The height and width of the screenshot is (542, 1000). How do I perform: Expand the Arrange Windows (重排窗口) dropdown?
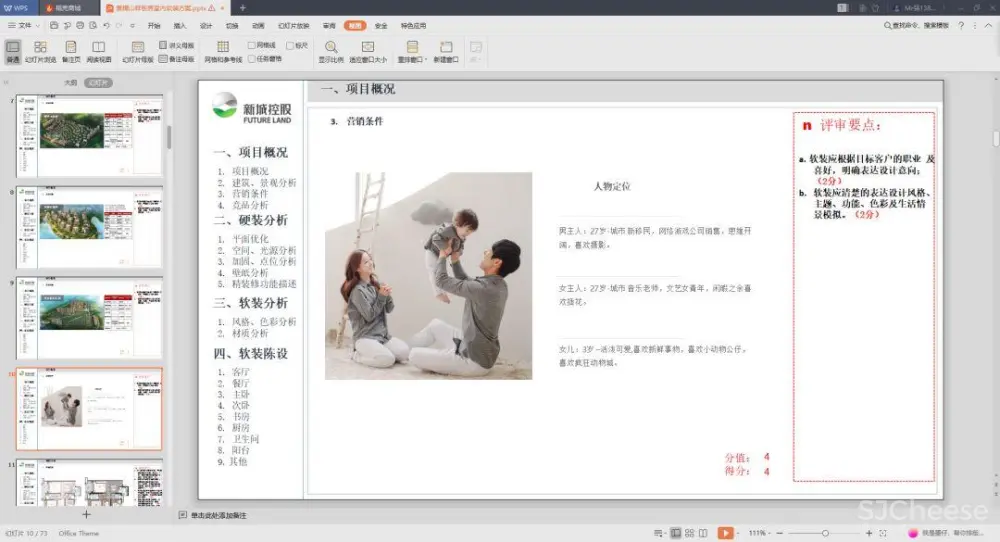click(412, 52)
